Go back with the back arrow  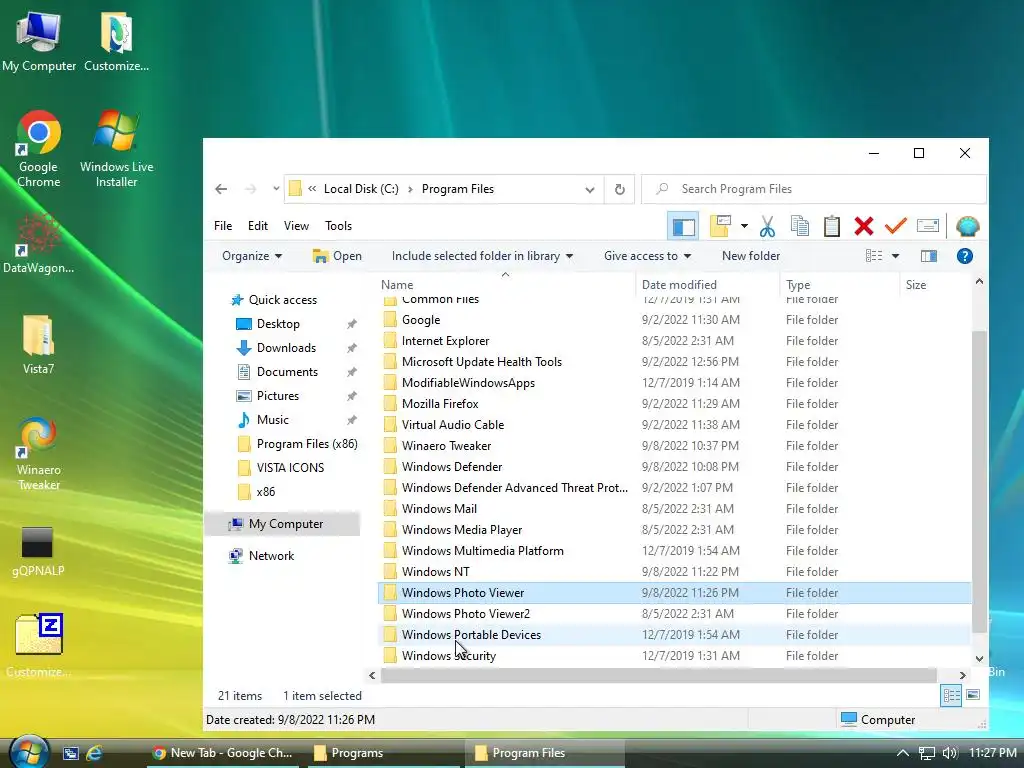221,189
